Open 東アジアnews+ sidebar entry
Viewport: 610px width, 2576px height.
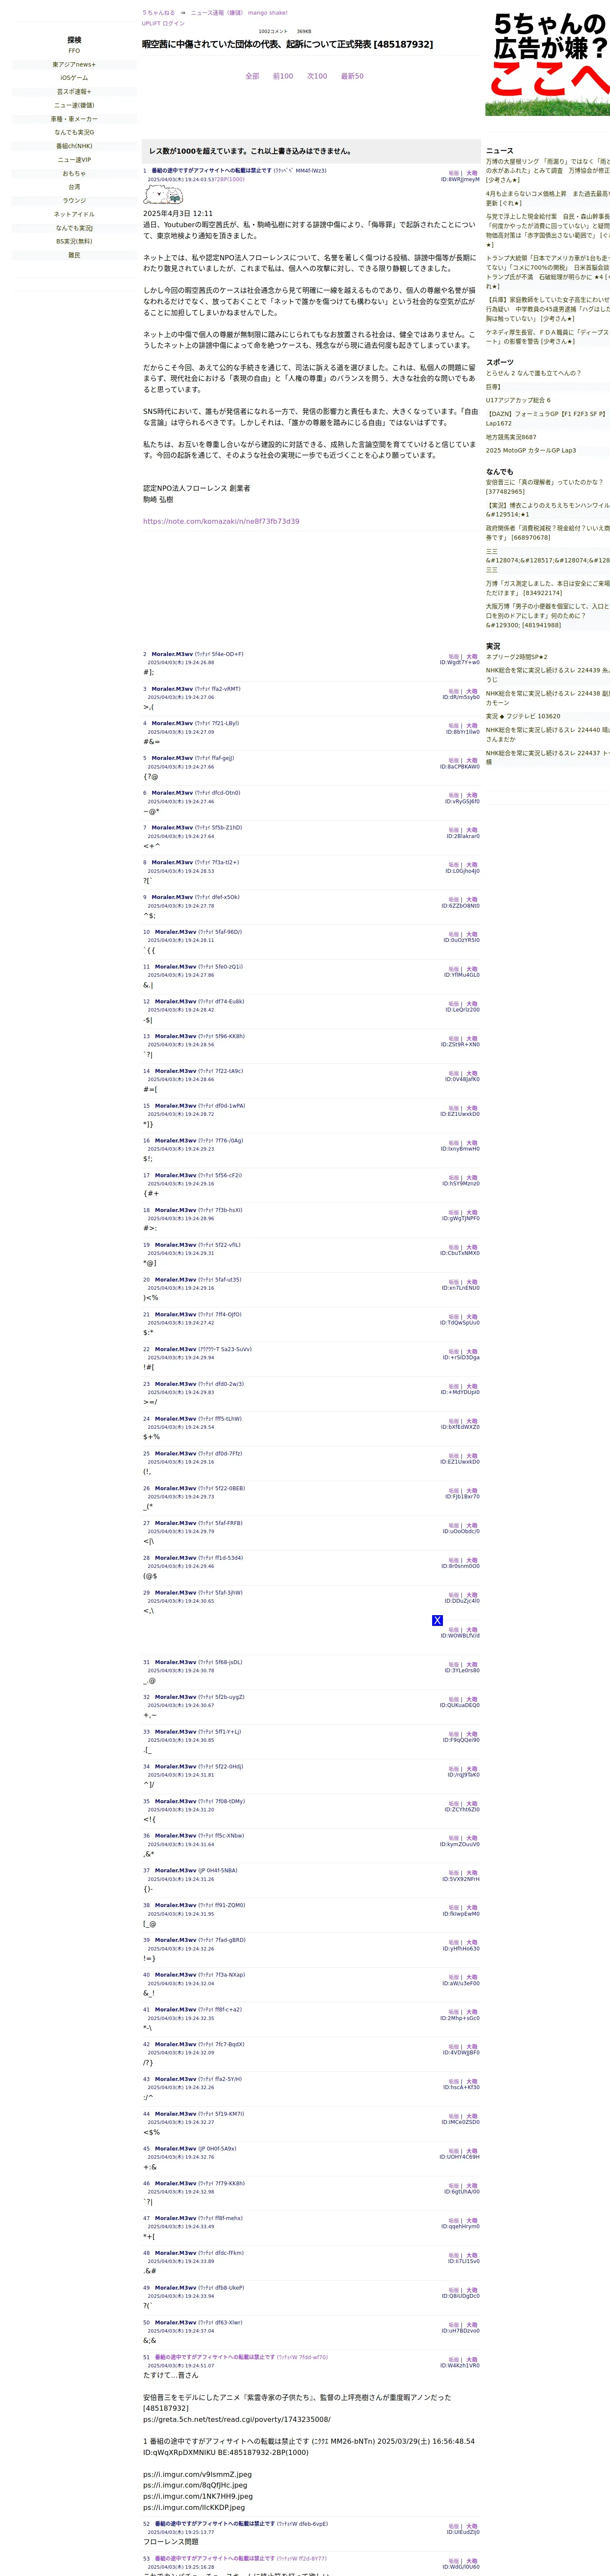point(74,65)
